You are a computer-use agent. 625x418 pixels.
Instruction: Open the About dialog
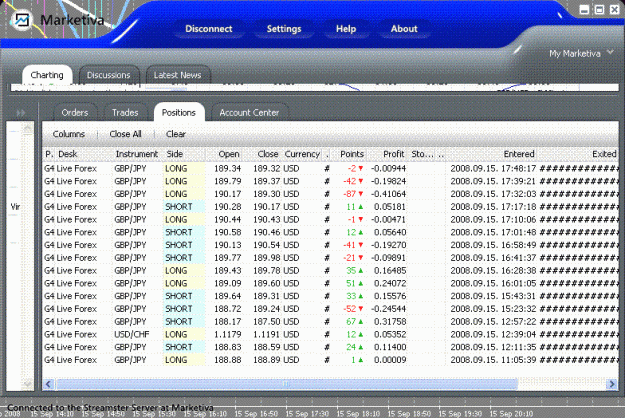pyautogui.click(x=404, y=29)
